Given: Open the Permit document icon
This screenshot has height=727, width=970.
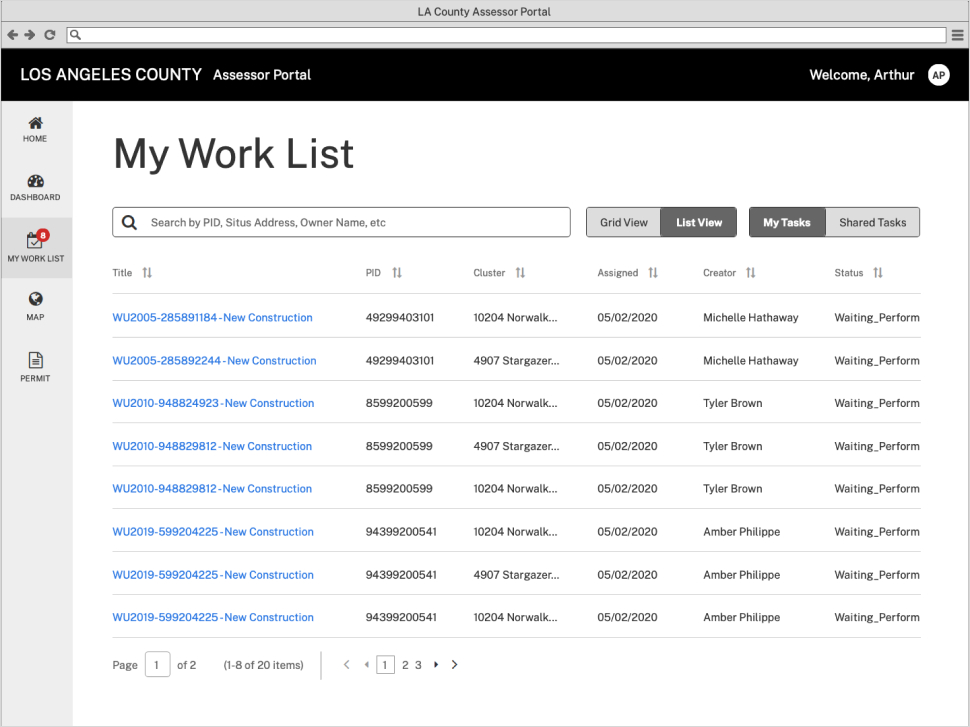Looking at the screenshot, I should (35, 360).
